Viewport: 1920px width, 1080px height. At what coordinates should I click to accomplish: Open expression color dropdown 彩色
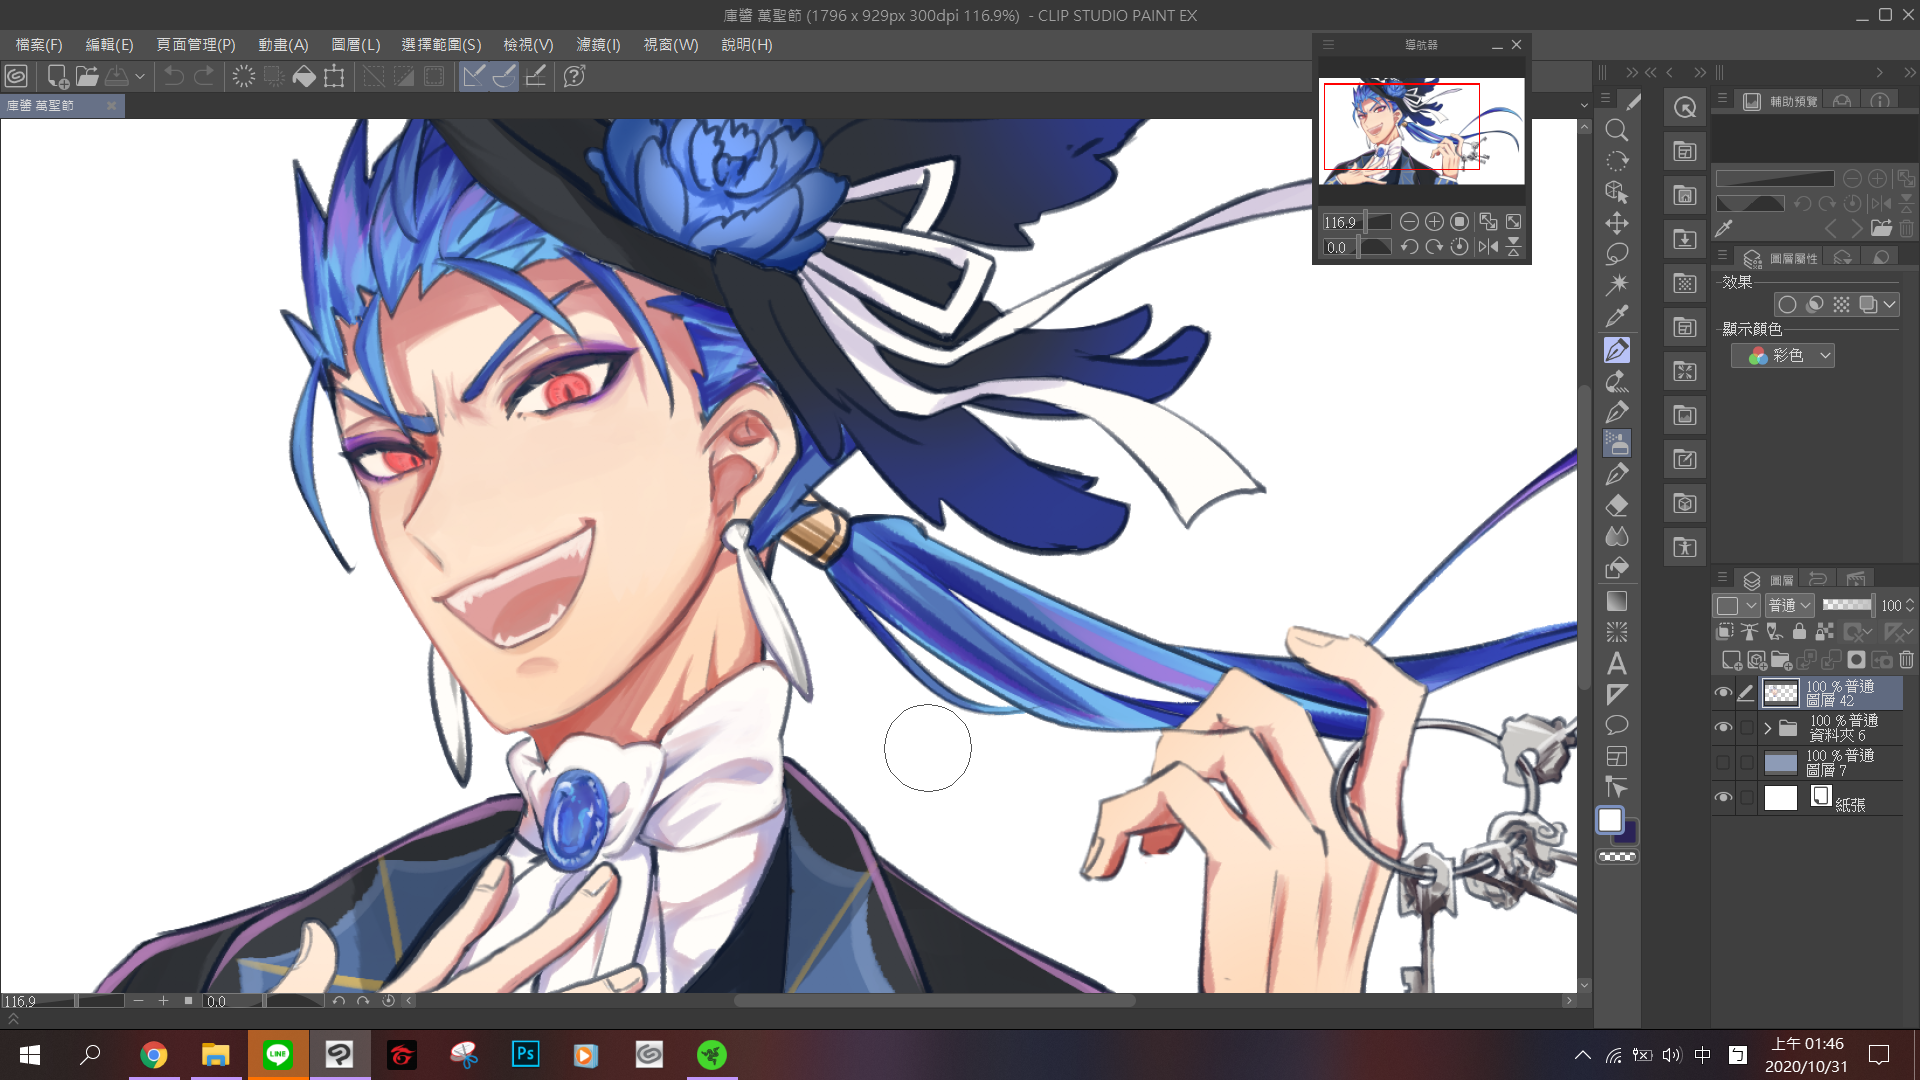(x=1783, y=356)
